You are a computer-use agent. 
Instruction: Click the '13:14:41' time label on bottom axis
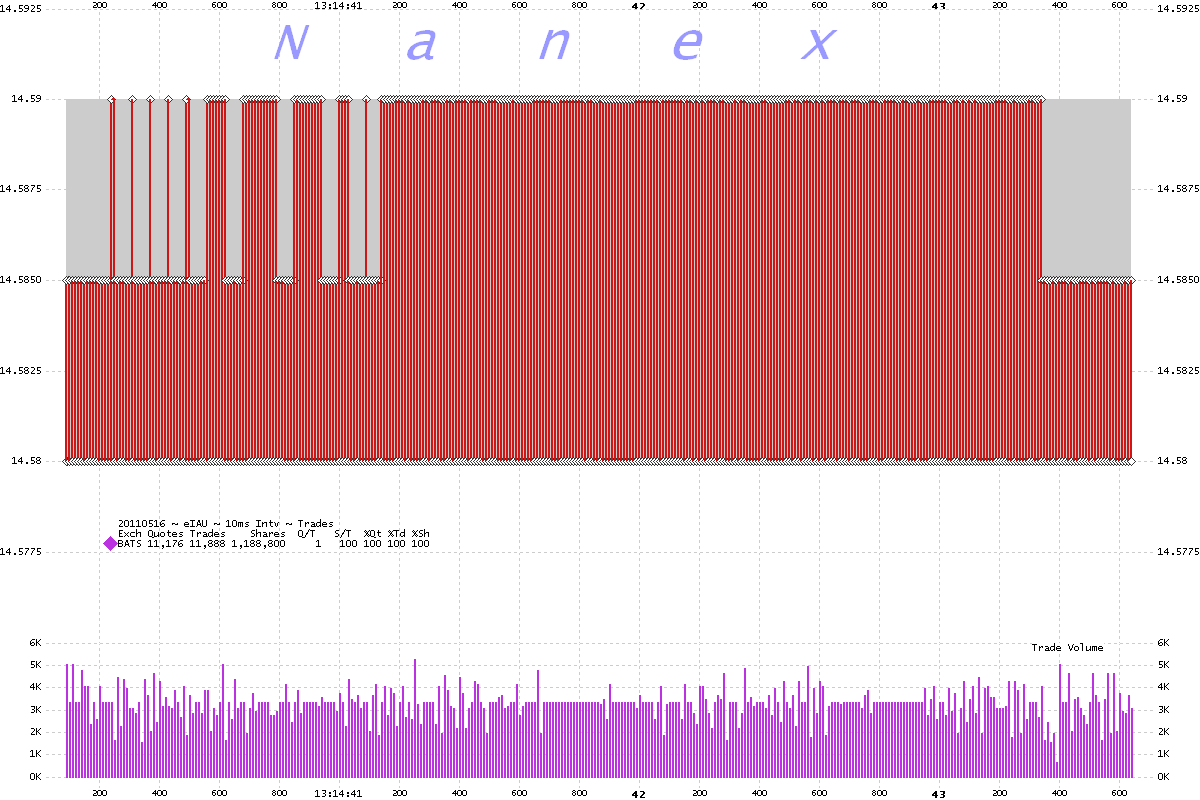pos(338,793)
